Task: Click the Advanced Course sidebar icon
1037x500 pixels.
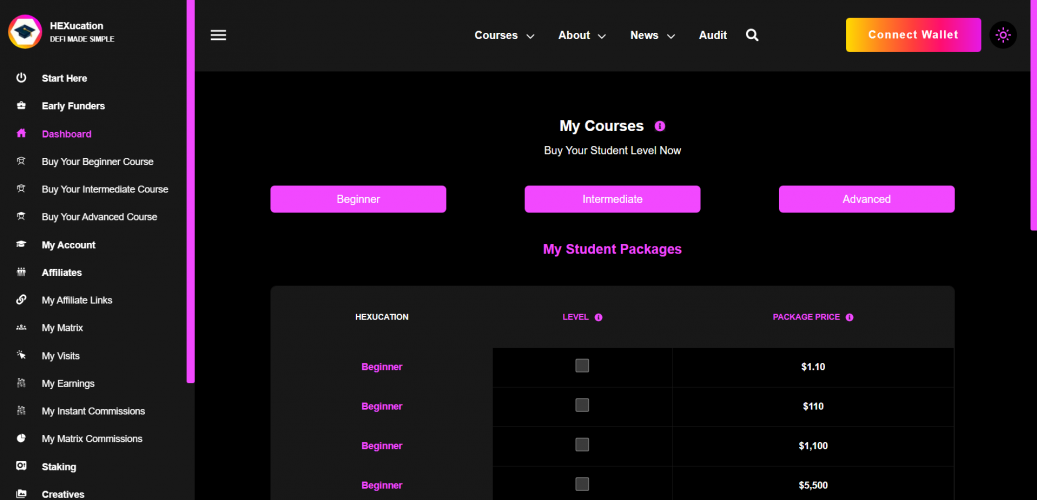Action: pyautogui.click(x=21, y=217)
